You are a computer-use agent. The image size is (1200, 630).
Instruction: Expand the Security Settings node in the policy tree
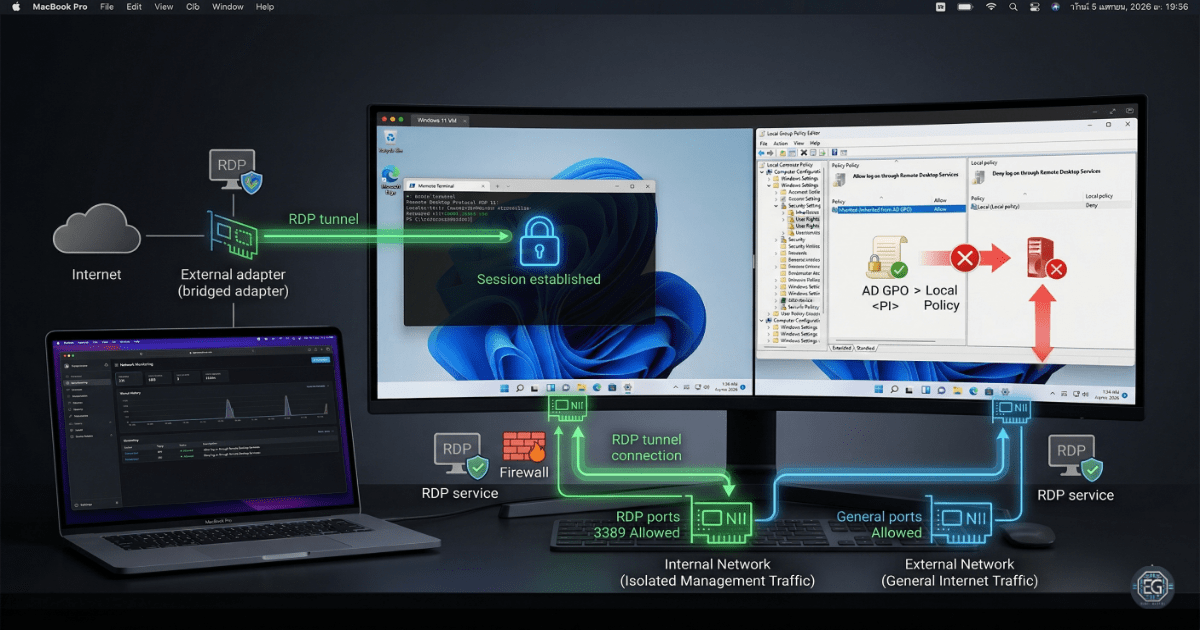click(x=776, y=206)
